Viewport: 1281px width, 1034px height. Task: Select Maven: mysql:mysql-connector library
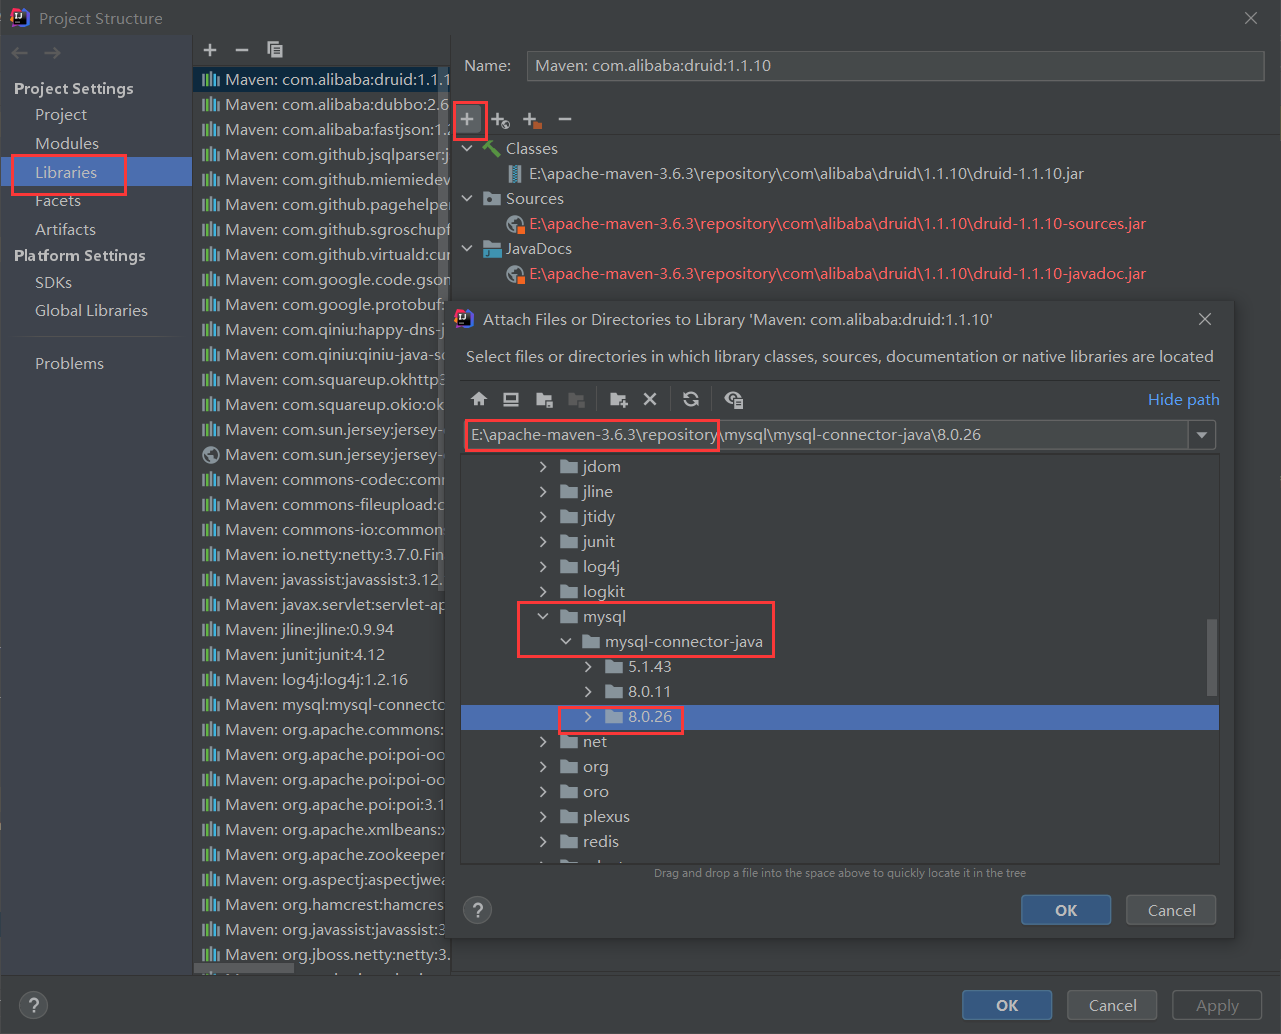pos(320,705)
